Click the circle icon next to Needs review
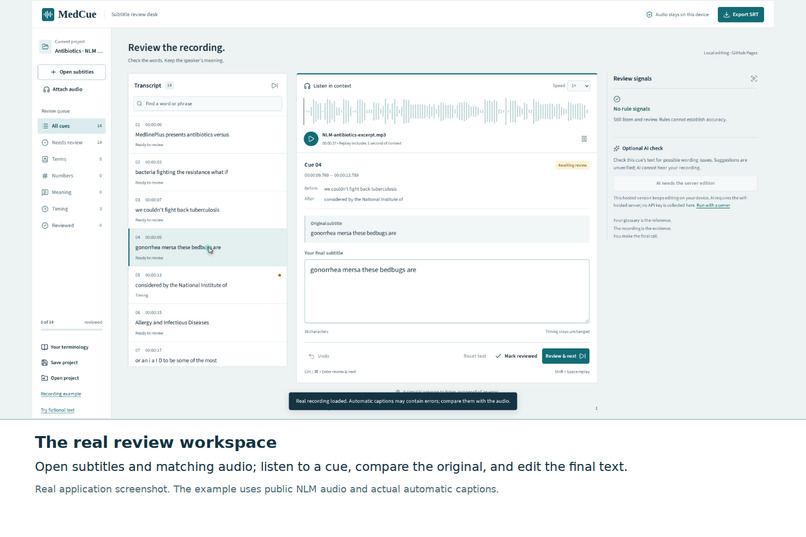Viewport: 806px width, 537px height. 45,142
